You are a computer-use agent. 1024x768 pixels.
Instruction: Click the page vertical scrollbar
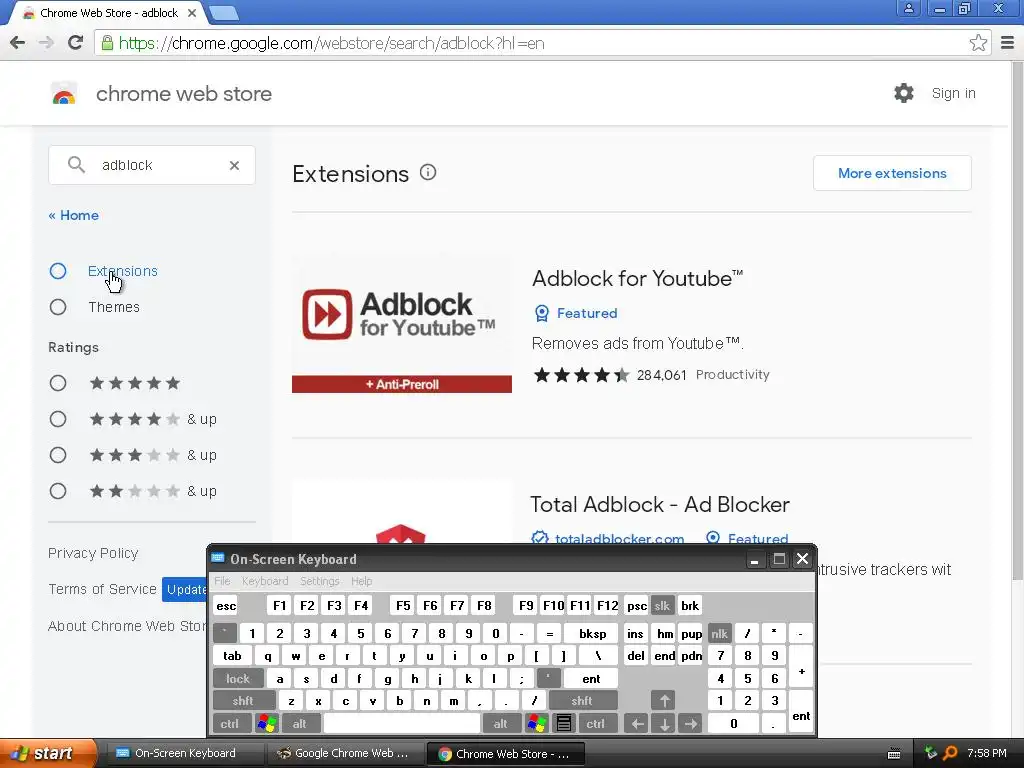(1017, 320)
